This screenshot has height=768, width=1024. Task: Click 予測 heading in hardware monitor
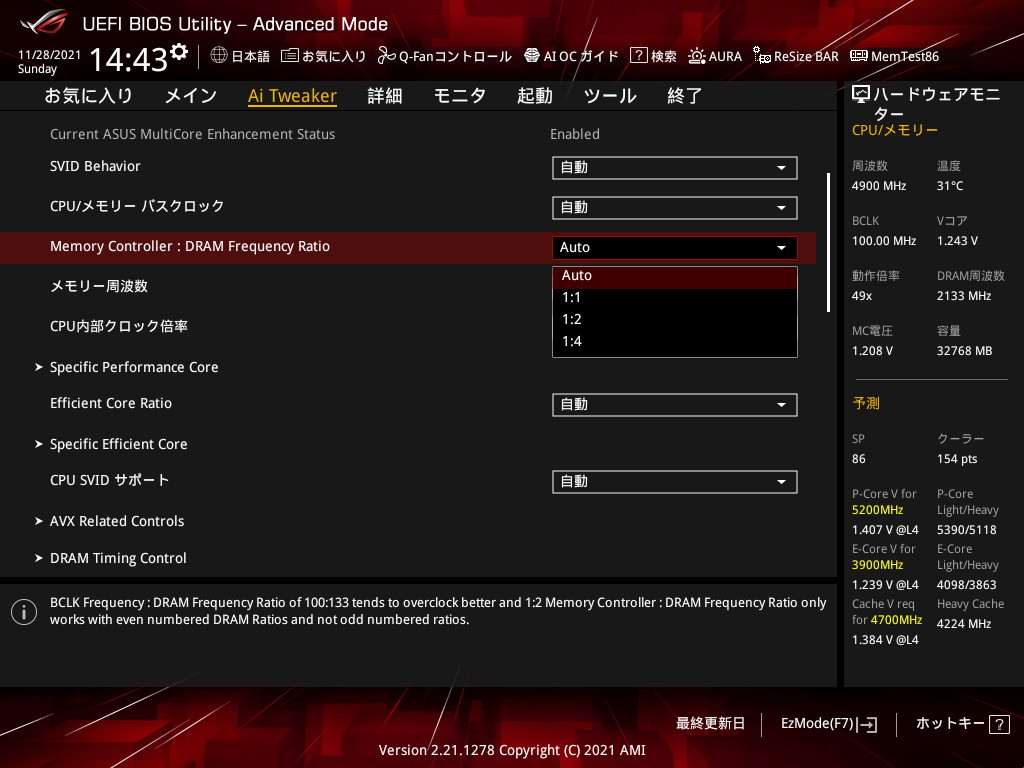coord(866,404)
